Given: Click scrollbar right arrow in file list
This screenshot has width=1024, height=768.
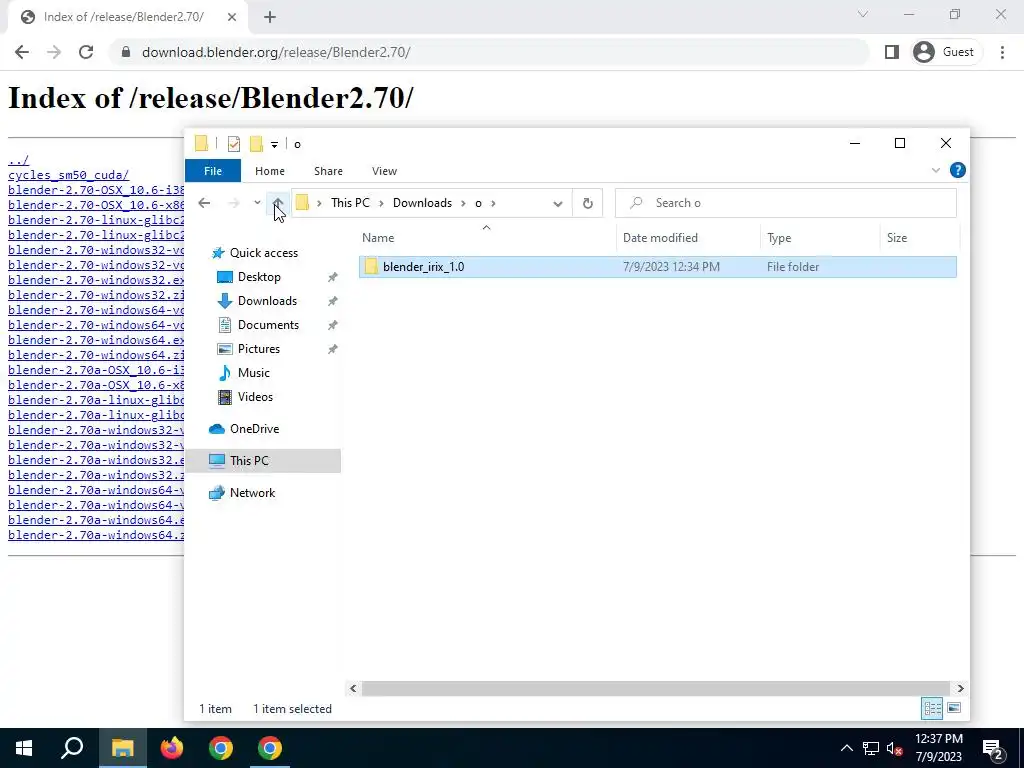Looking at the screenshot, I should coord(960,688).
